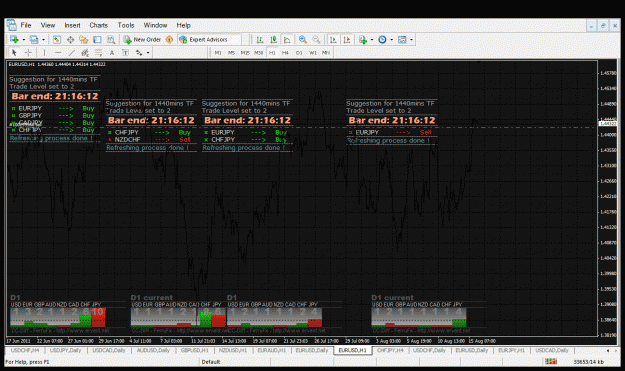Image resolution: width=625 pixels, height=371 pixels.
Task: Switch timeframe to M15
Action: coord(245,53)
